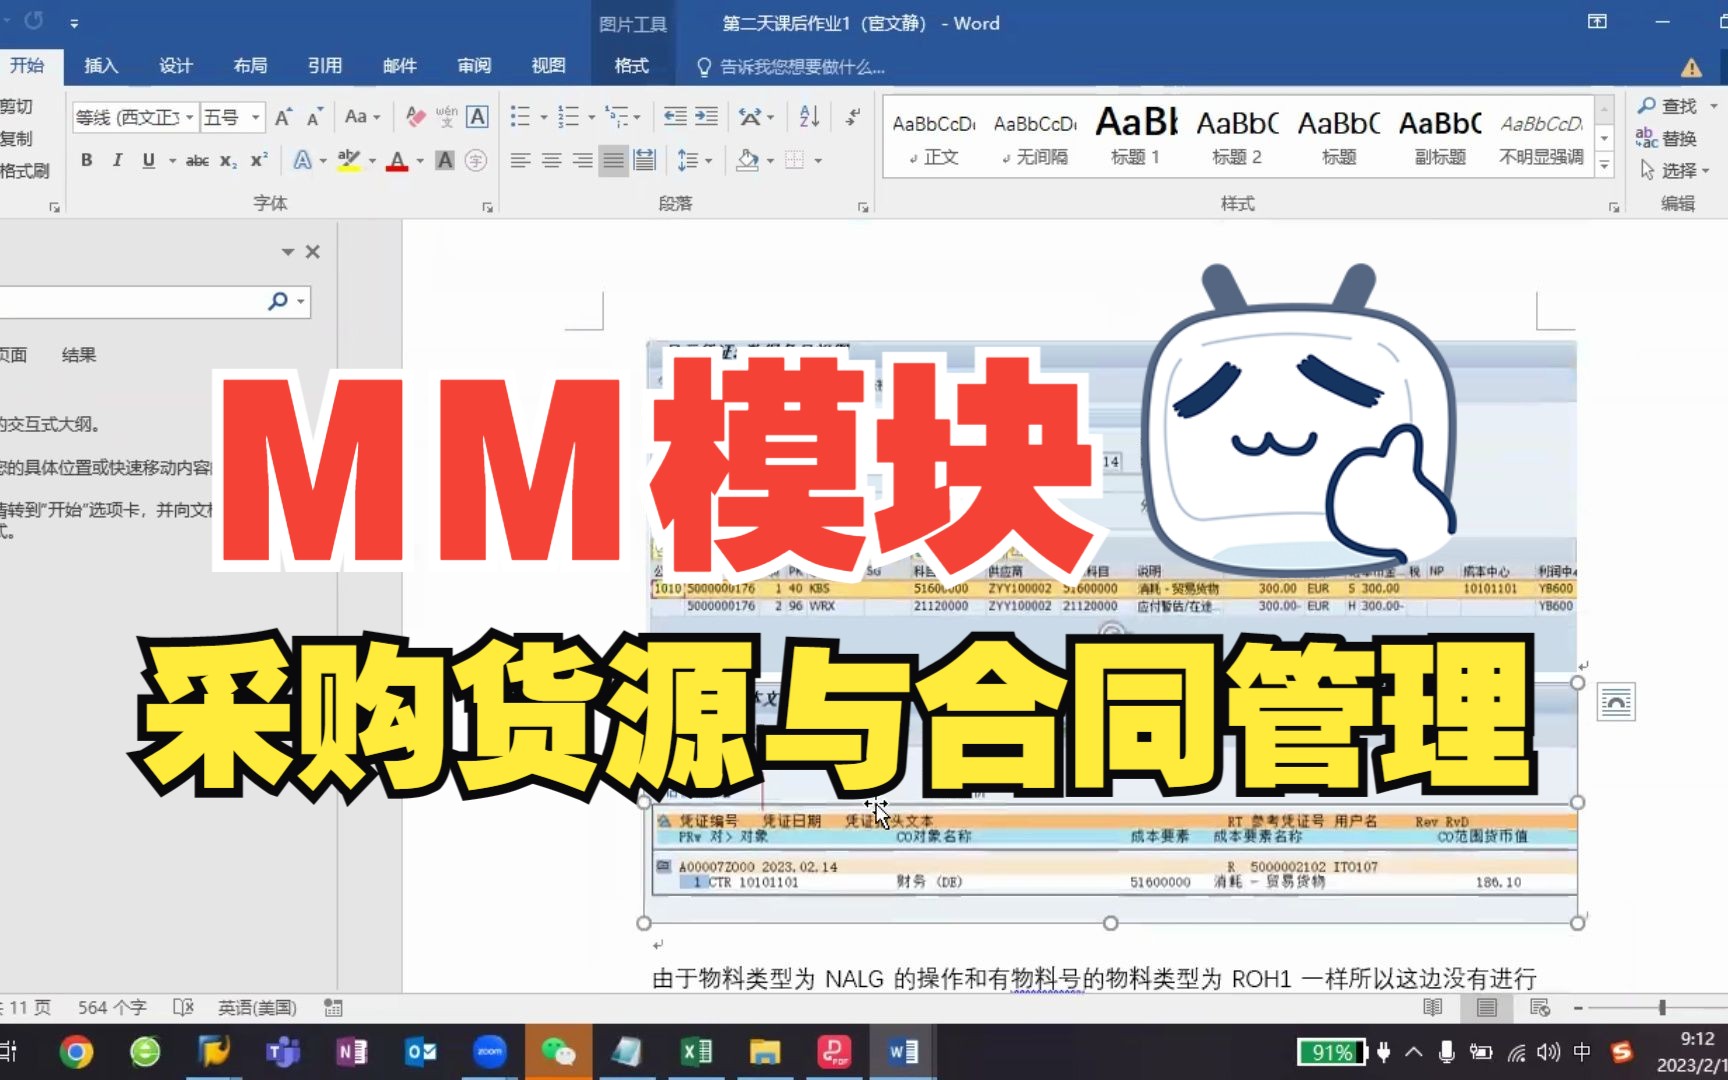Viewport: 1728px width, 1080px height.
Task: Toggle italic formatting
Action: click(x=117, y=160)
